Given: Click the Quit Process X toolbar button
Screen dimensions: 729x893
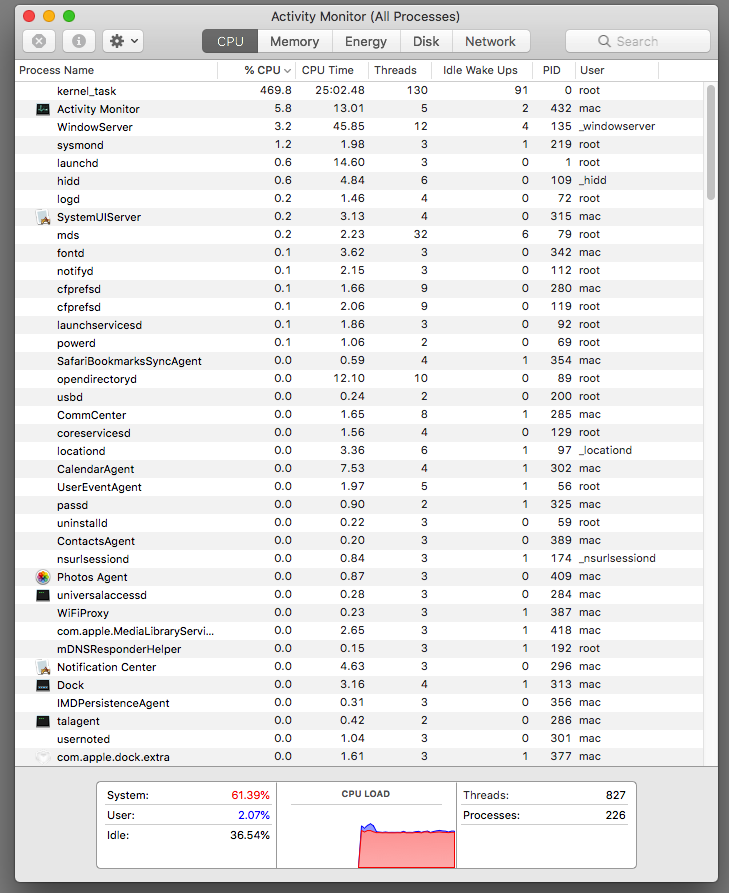Looking at the screenshot, I should [x=39, y=41].
